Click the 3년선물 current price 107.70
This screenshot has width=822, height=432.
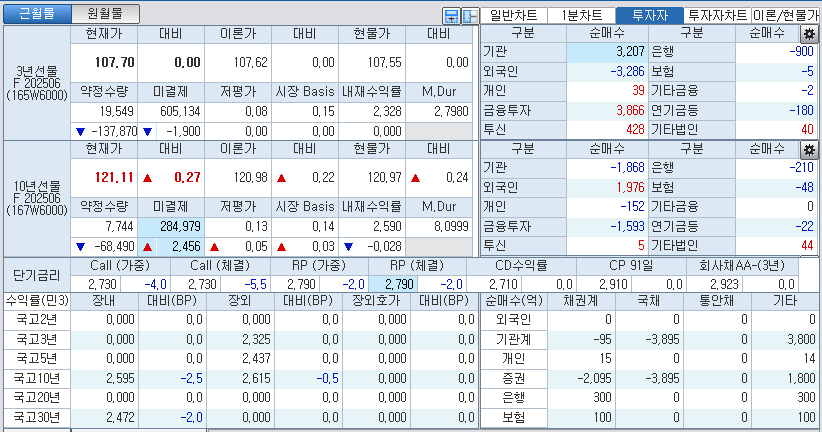click(114, 62)
